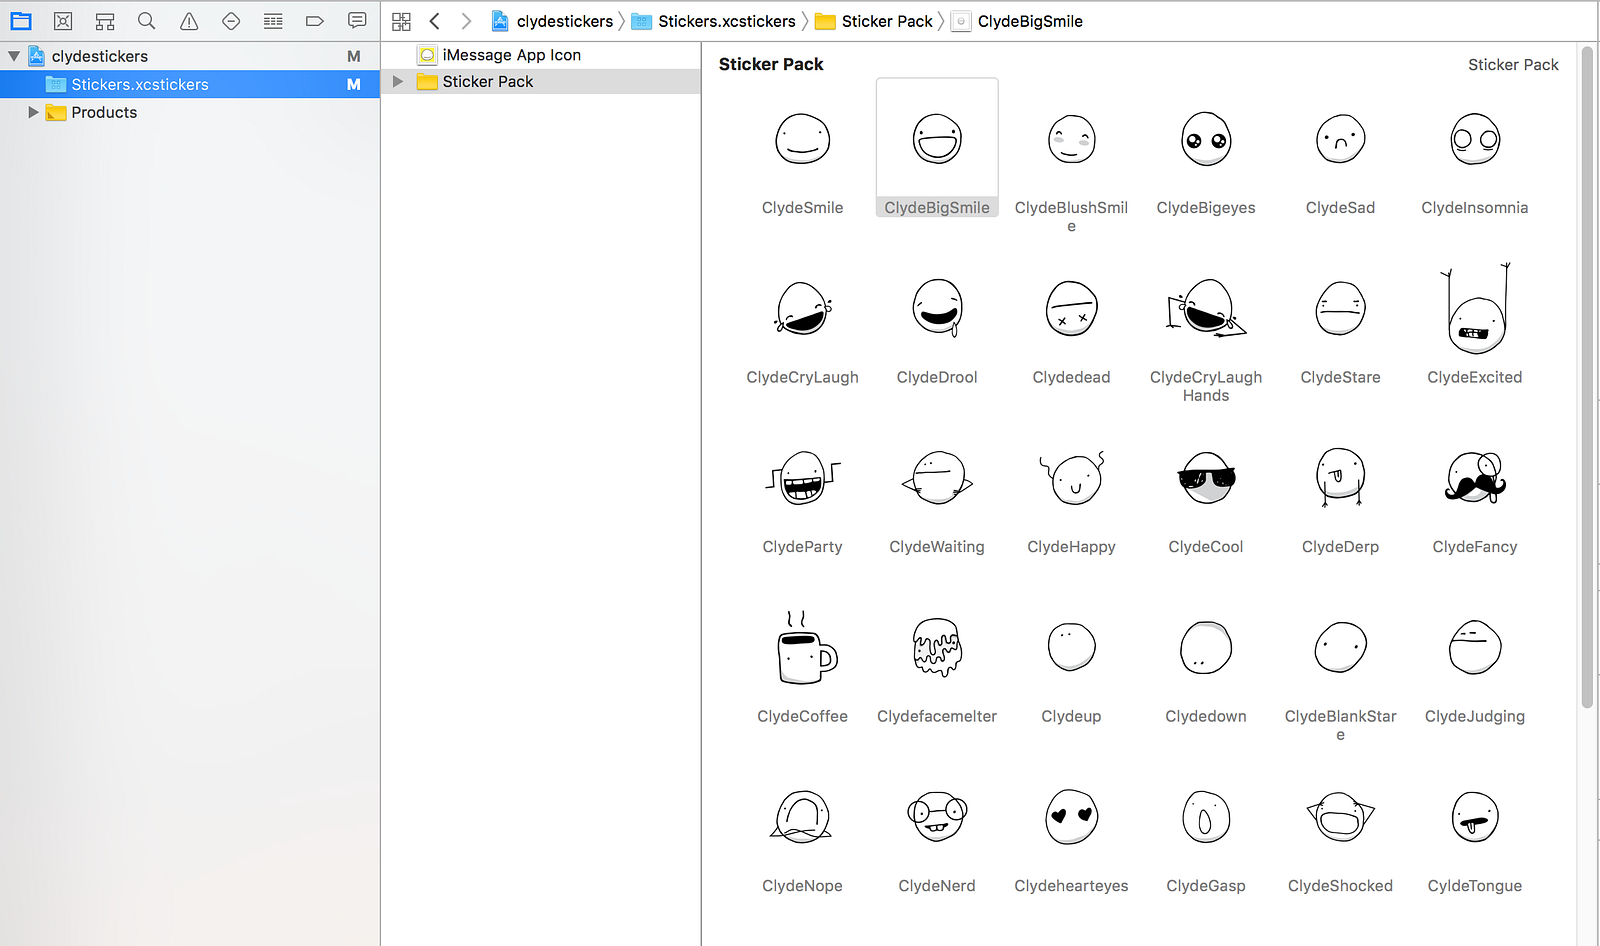
Task: Go back using the left chevron
Action: pyautogui.click(x=435, y=21)
